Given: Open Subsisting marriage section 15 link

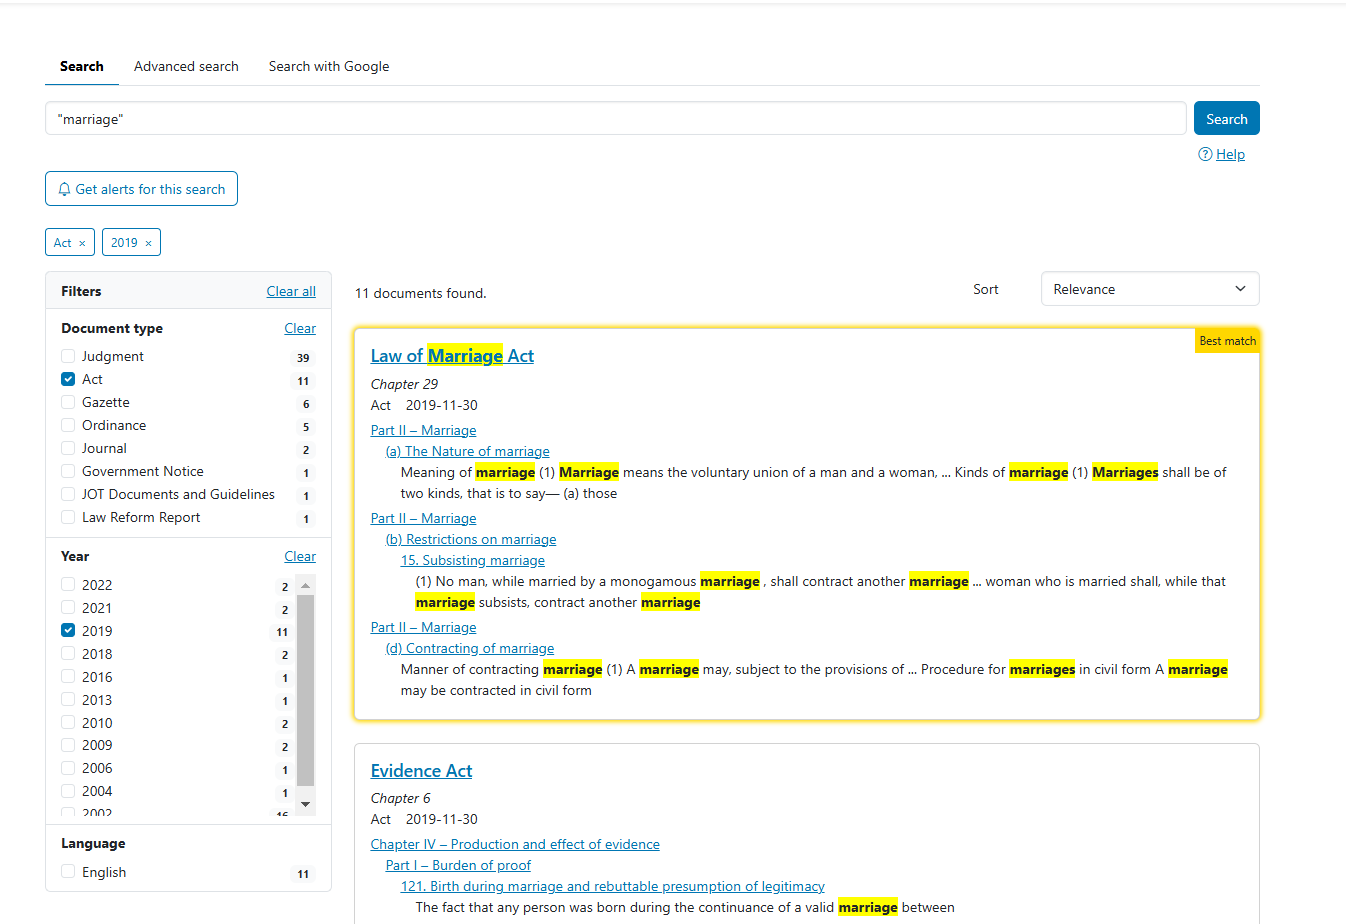Looking at the screenshot, I should [473, 560].
